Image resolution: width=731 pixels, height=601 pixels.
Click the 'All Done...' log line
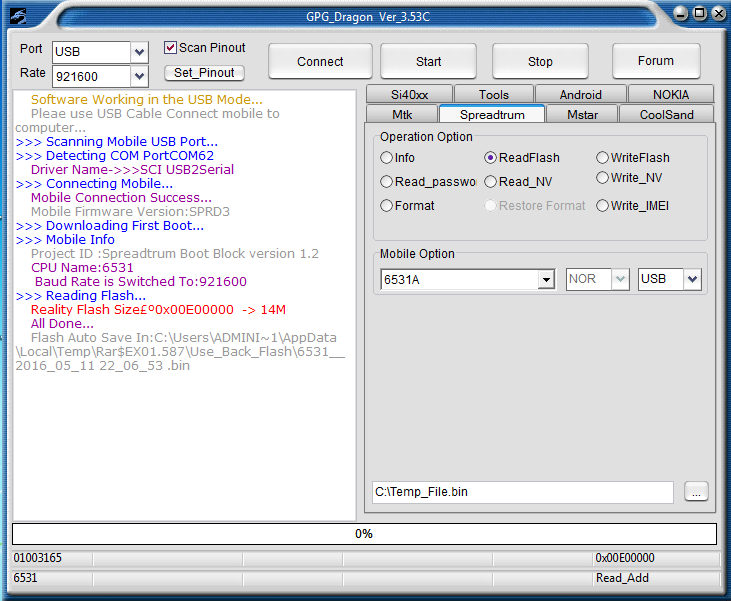(x=62, y=324)
